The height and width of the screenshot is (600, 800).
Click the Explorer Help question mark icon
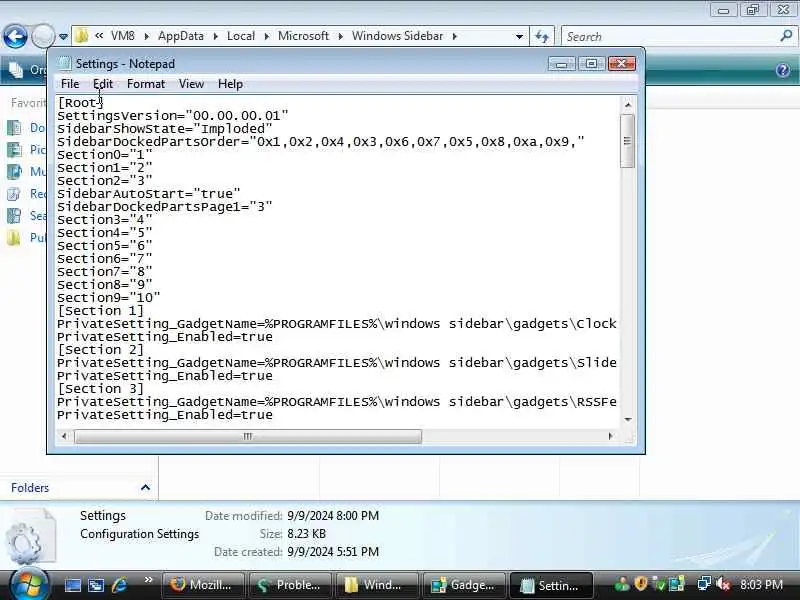click(x=783, y=70)
